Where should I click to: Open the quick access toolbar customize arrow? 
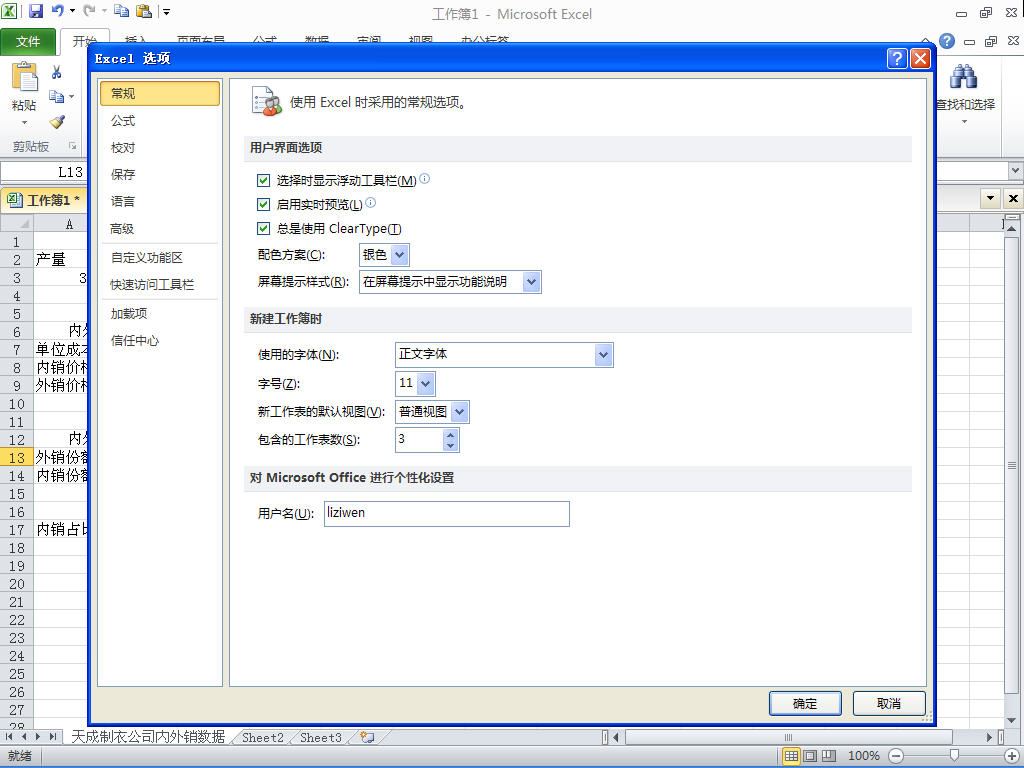click(167, 12)
